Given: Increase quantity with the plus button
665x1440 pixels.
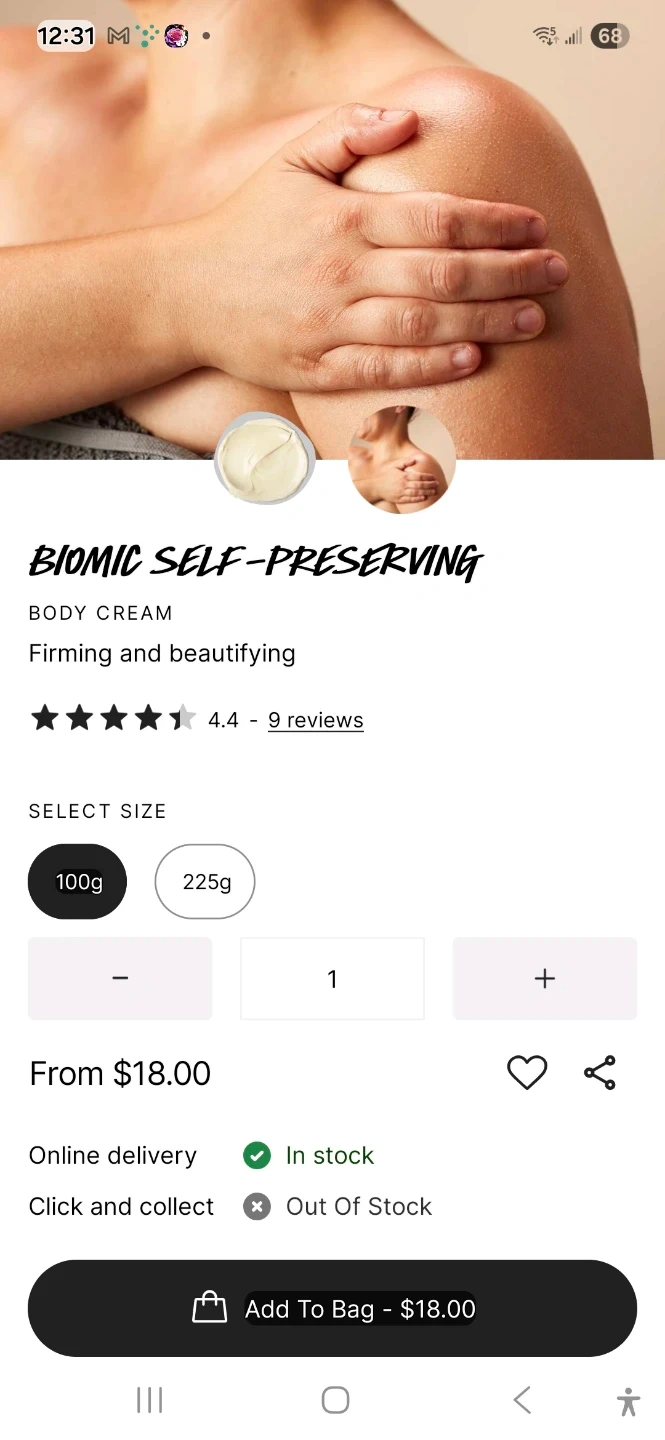Looking at the screenshot, I should (x=545, y=978).
